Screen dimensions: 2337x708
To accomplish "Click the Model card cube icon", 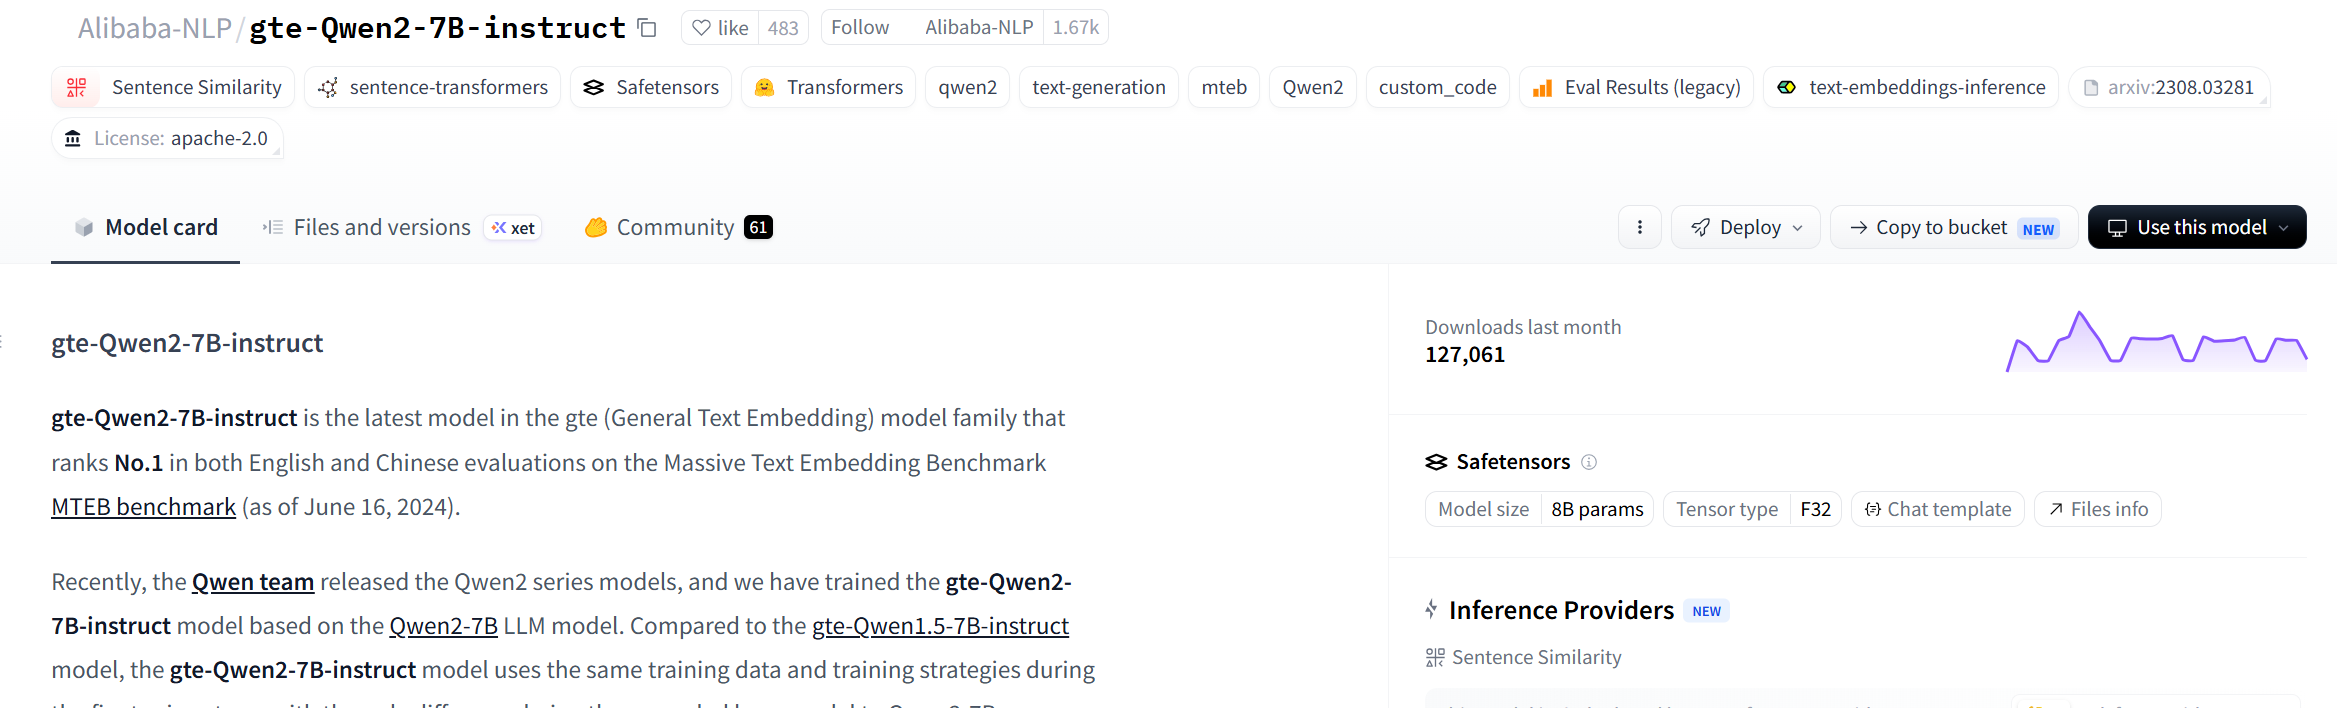I will pos(84,228).
